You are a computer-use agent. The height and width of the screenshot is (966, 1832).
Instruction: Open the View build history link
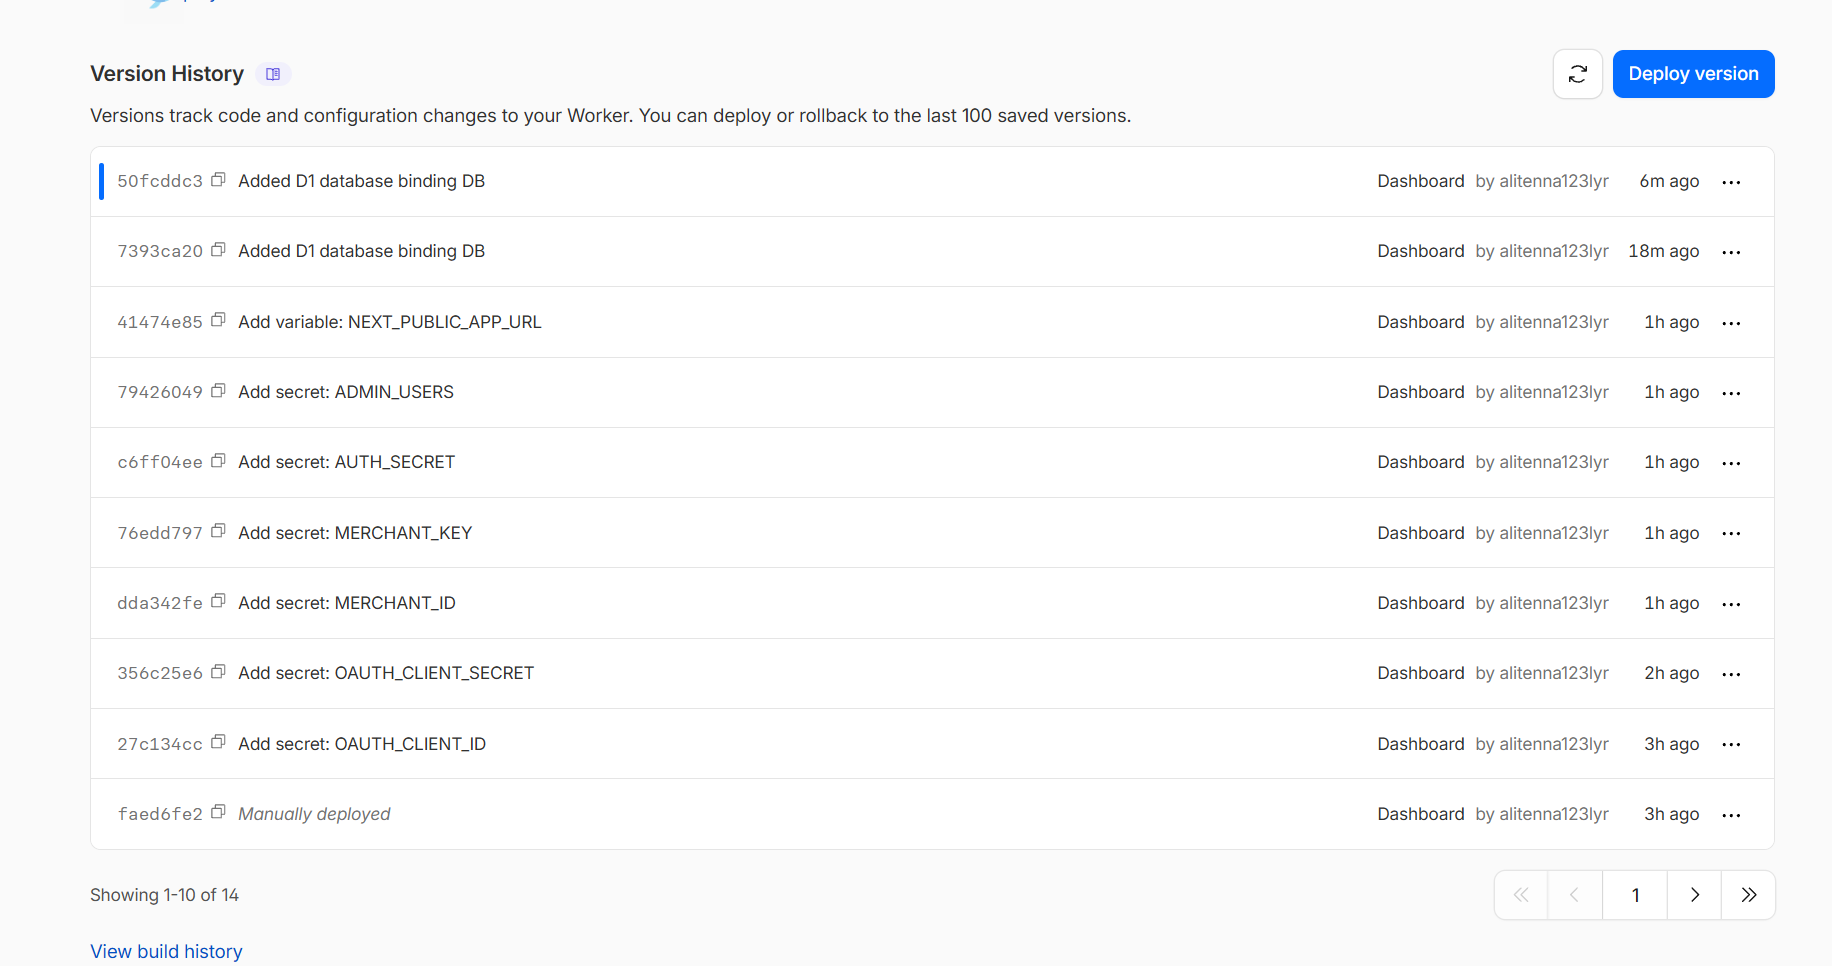pos(166,951)
